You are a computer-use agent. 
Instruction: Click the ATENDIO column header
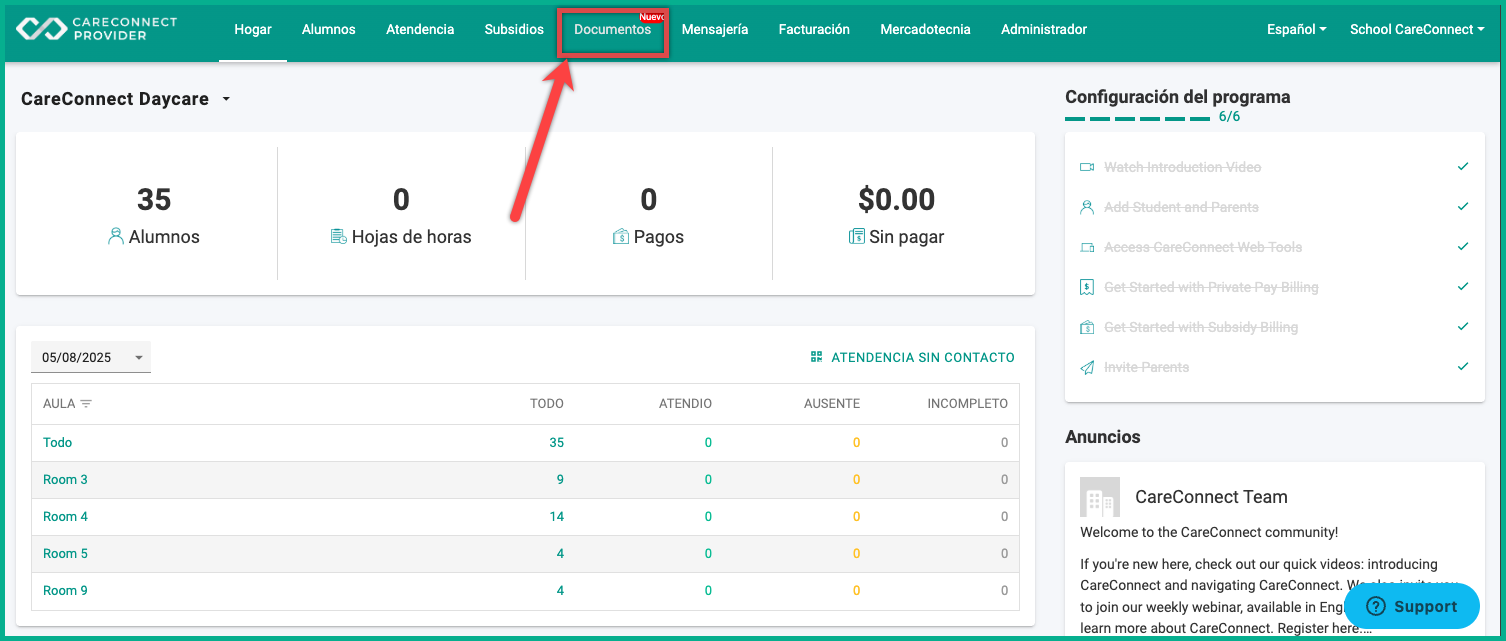(x=685, y=404)
